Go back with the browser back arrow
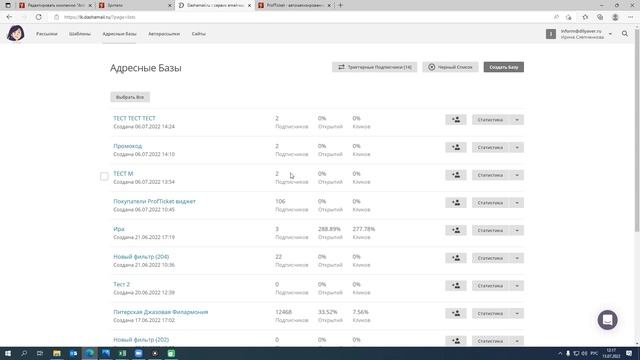 (9, 17)
